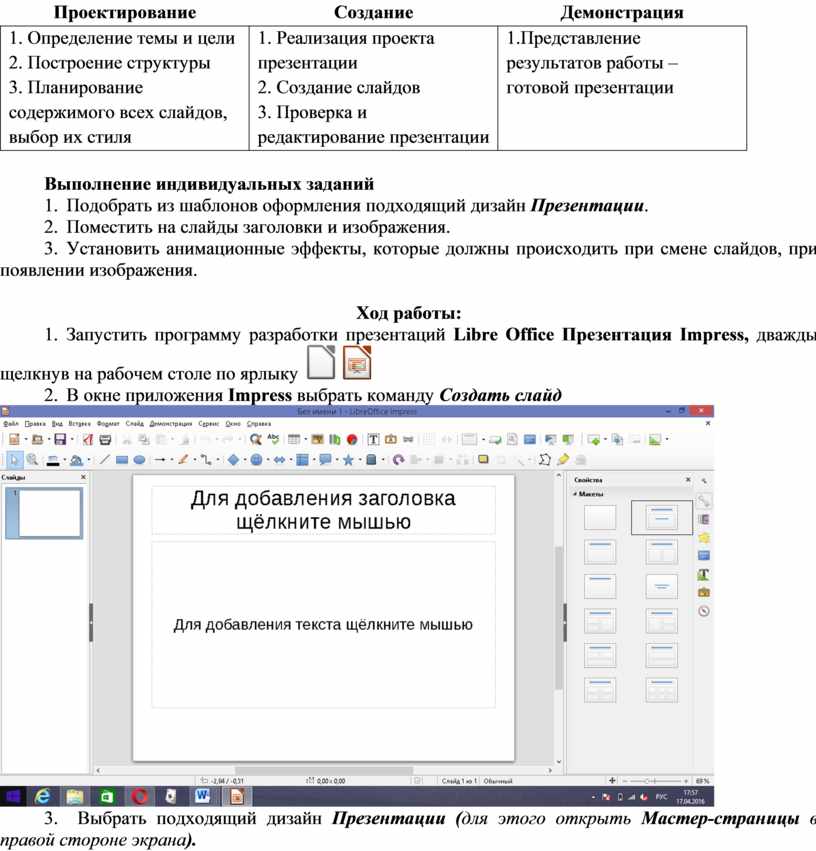816x851 pixels.
Task: Select the Ellipse drawing tool
Action: click(139, 460)
